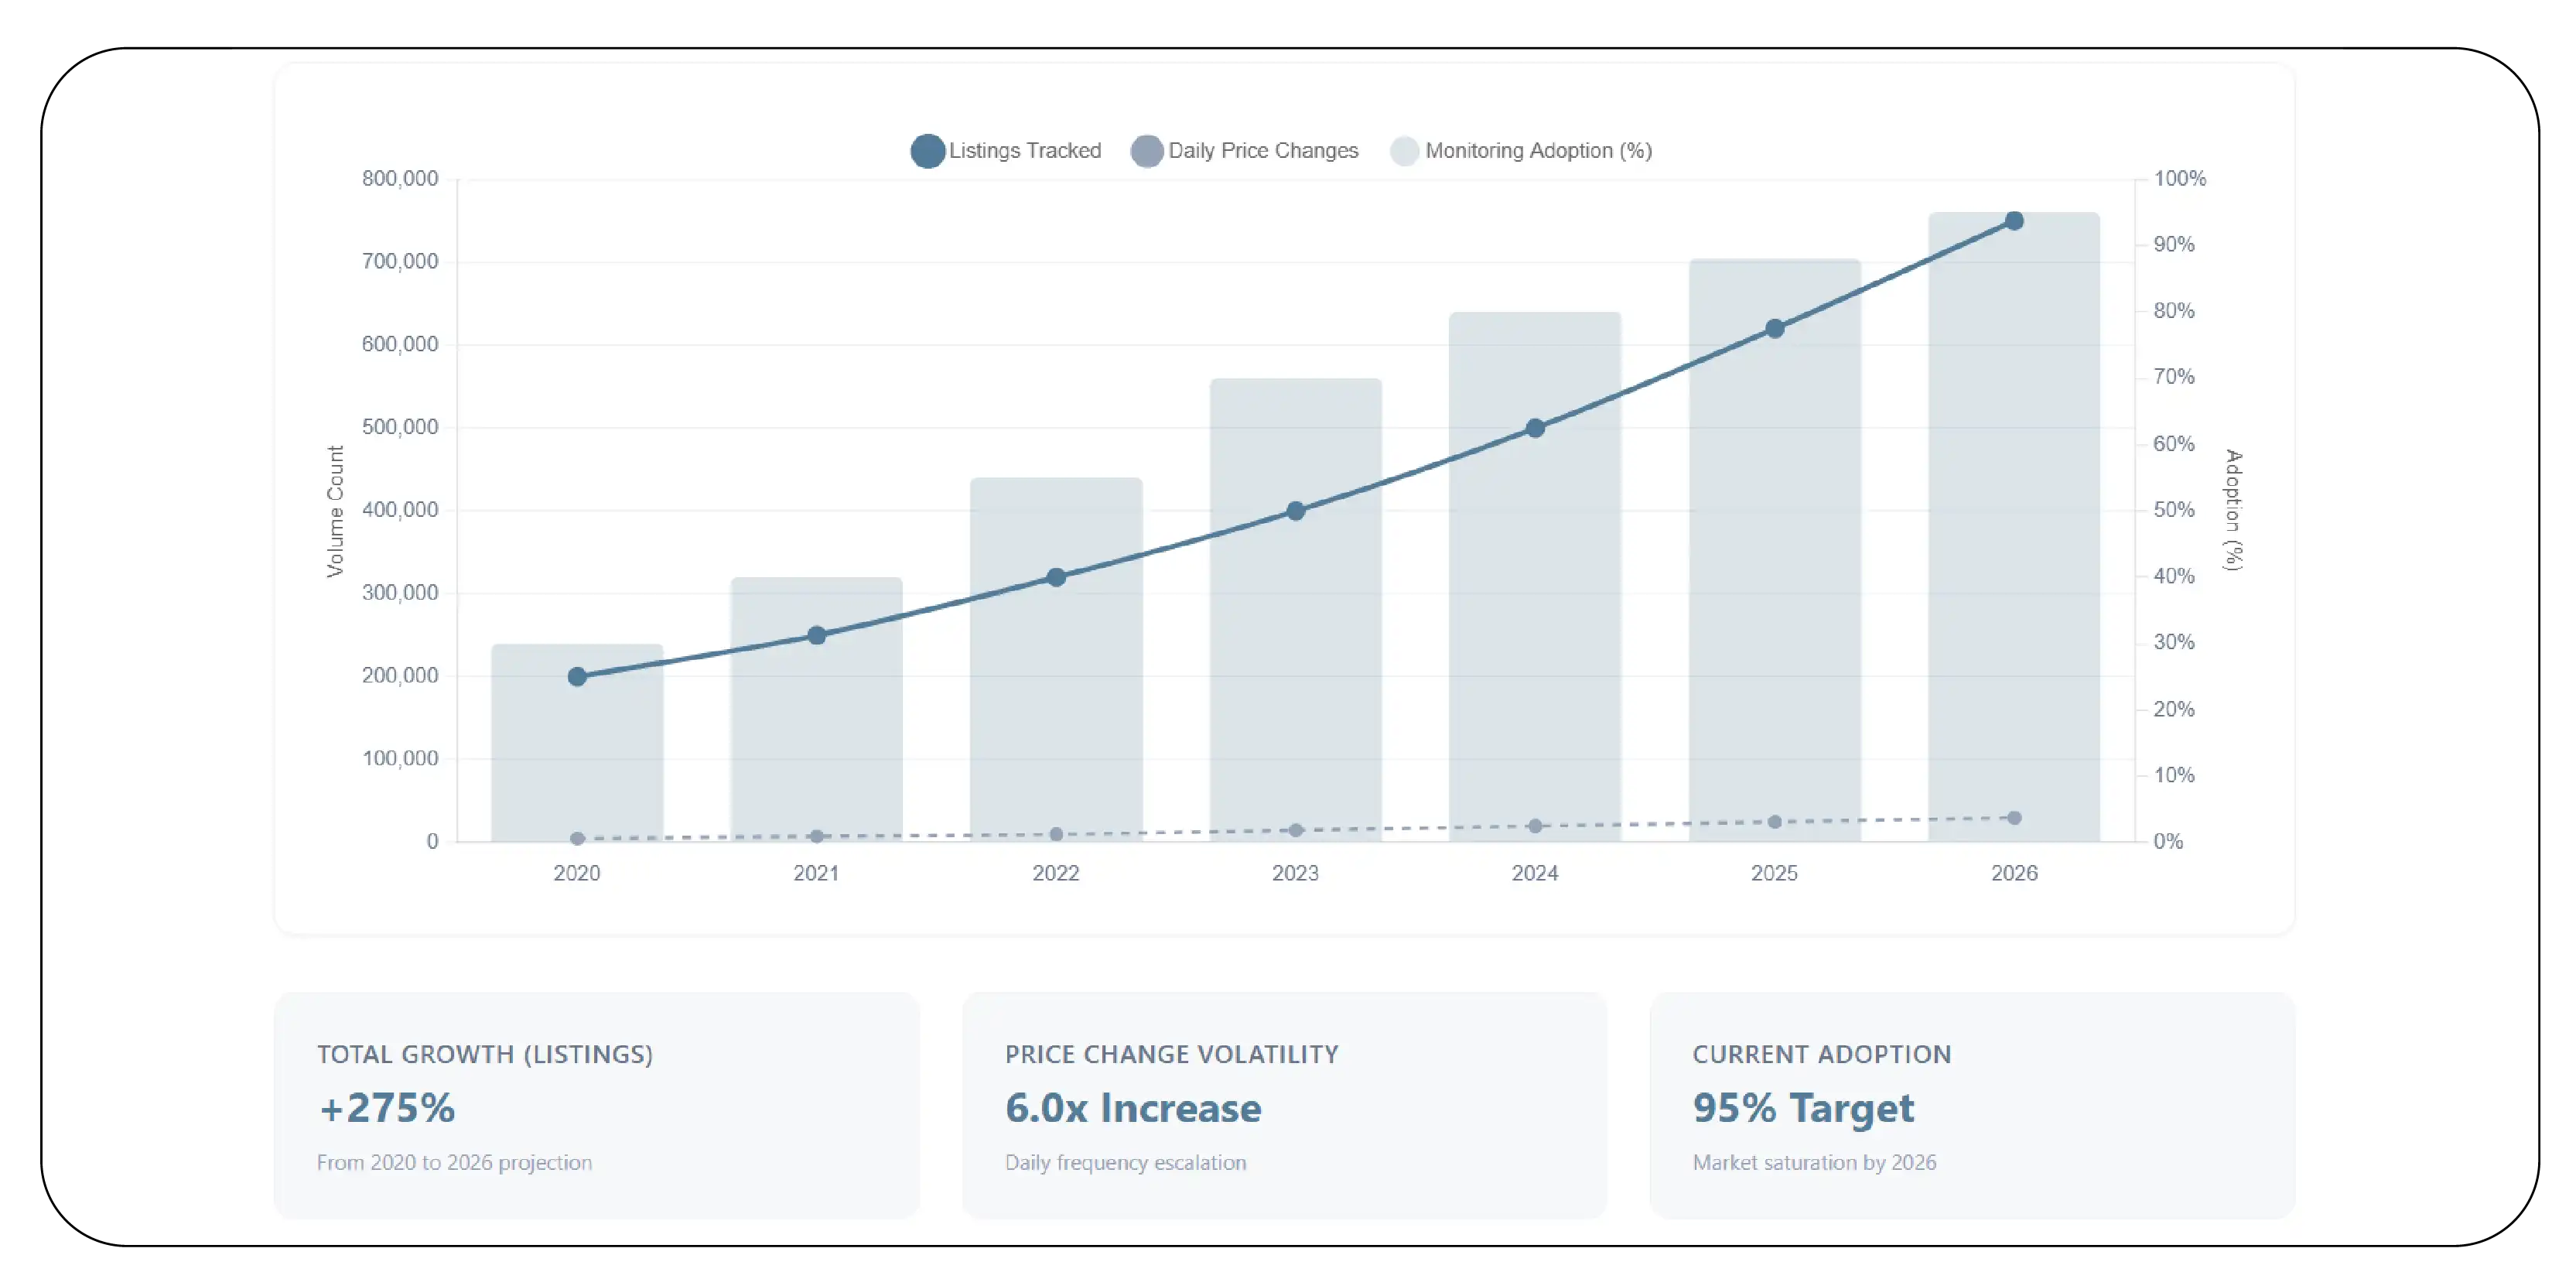
Task: Select the 2024 axis label
Action: (1534, 873)
